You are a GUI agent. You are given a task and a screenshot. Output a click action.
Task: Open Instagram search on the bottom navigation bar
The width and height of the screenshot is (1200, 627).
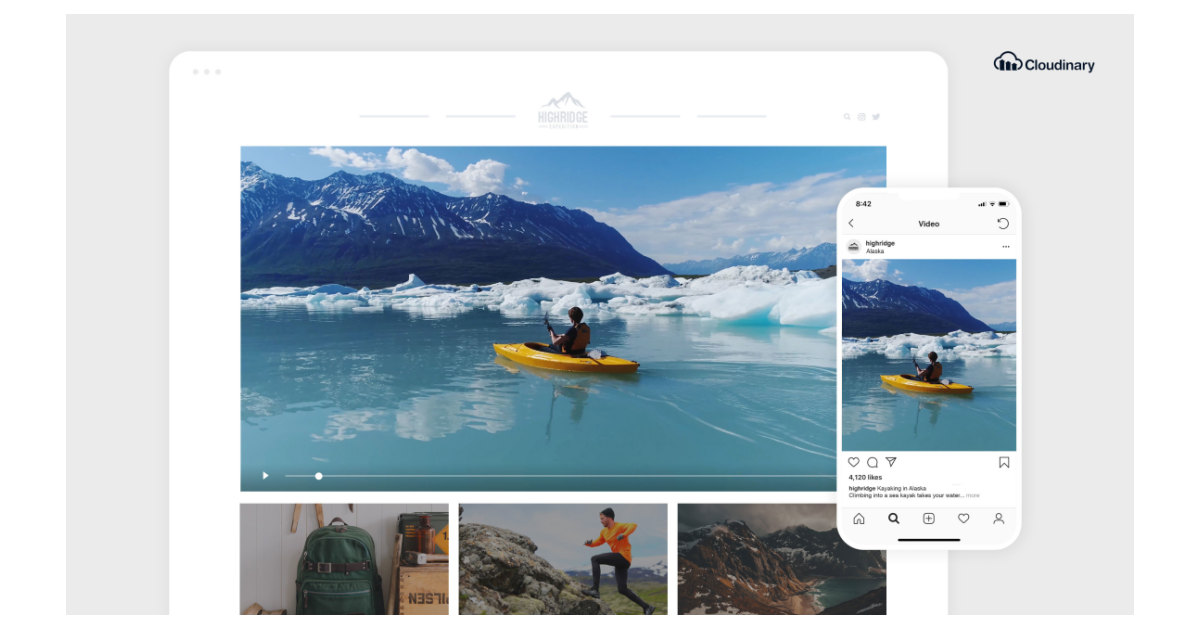893,519
